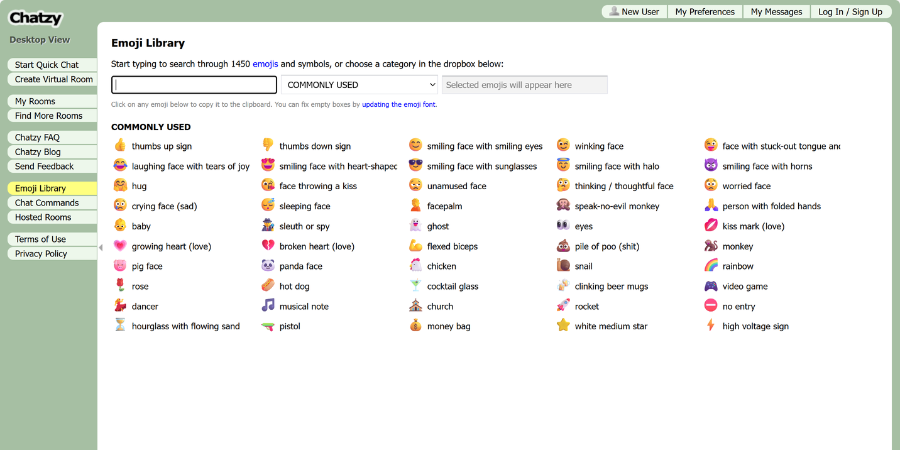Choose the rainbow emoji icon
Image resolution: width=900 pixels, height=450 pixels.
click(x=711, y=266)
